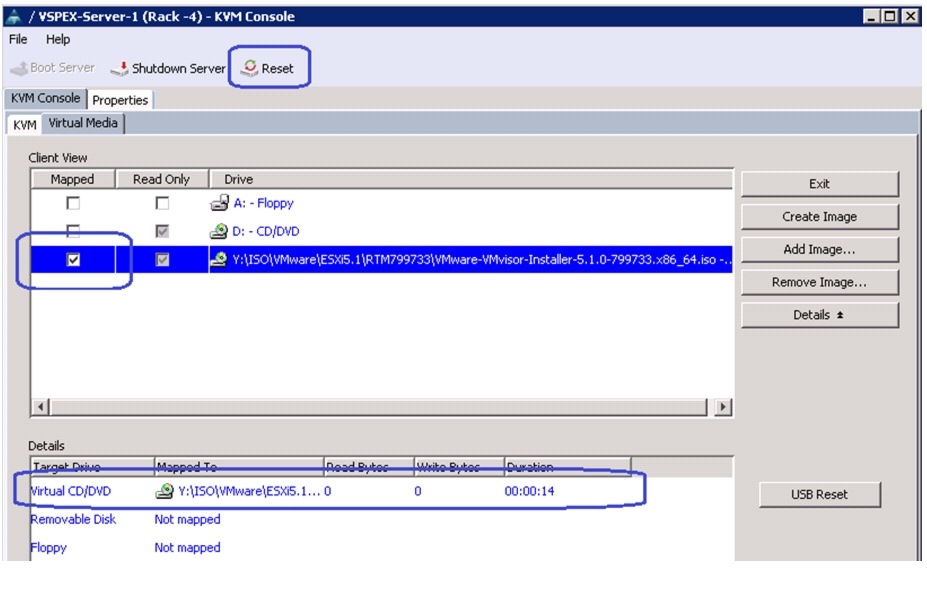The height and width of the screenshot is (600, 927).
Task: Toggle Read Only checkbox for A: Floppy
Action: (162, 203)
